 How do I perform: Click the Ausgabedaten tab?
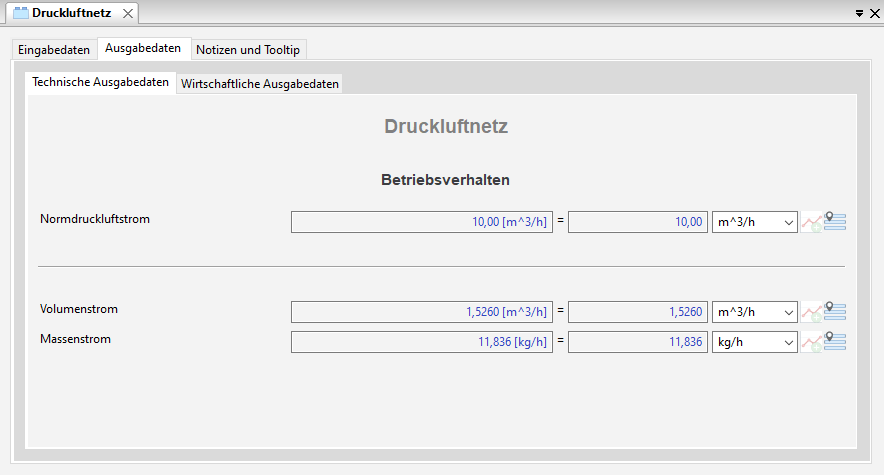143,49
